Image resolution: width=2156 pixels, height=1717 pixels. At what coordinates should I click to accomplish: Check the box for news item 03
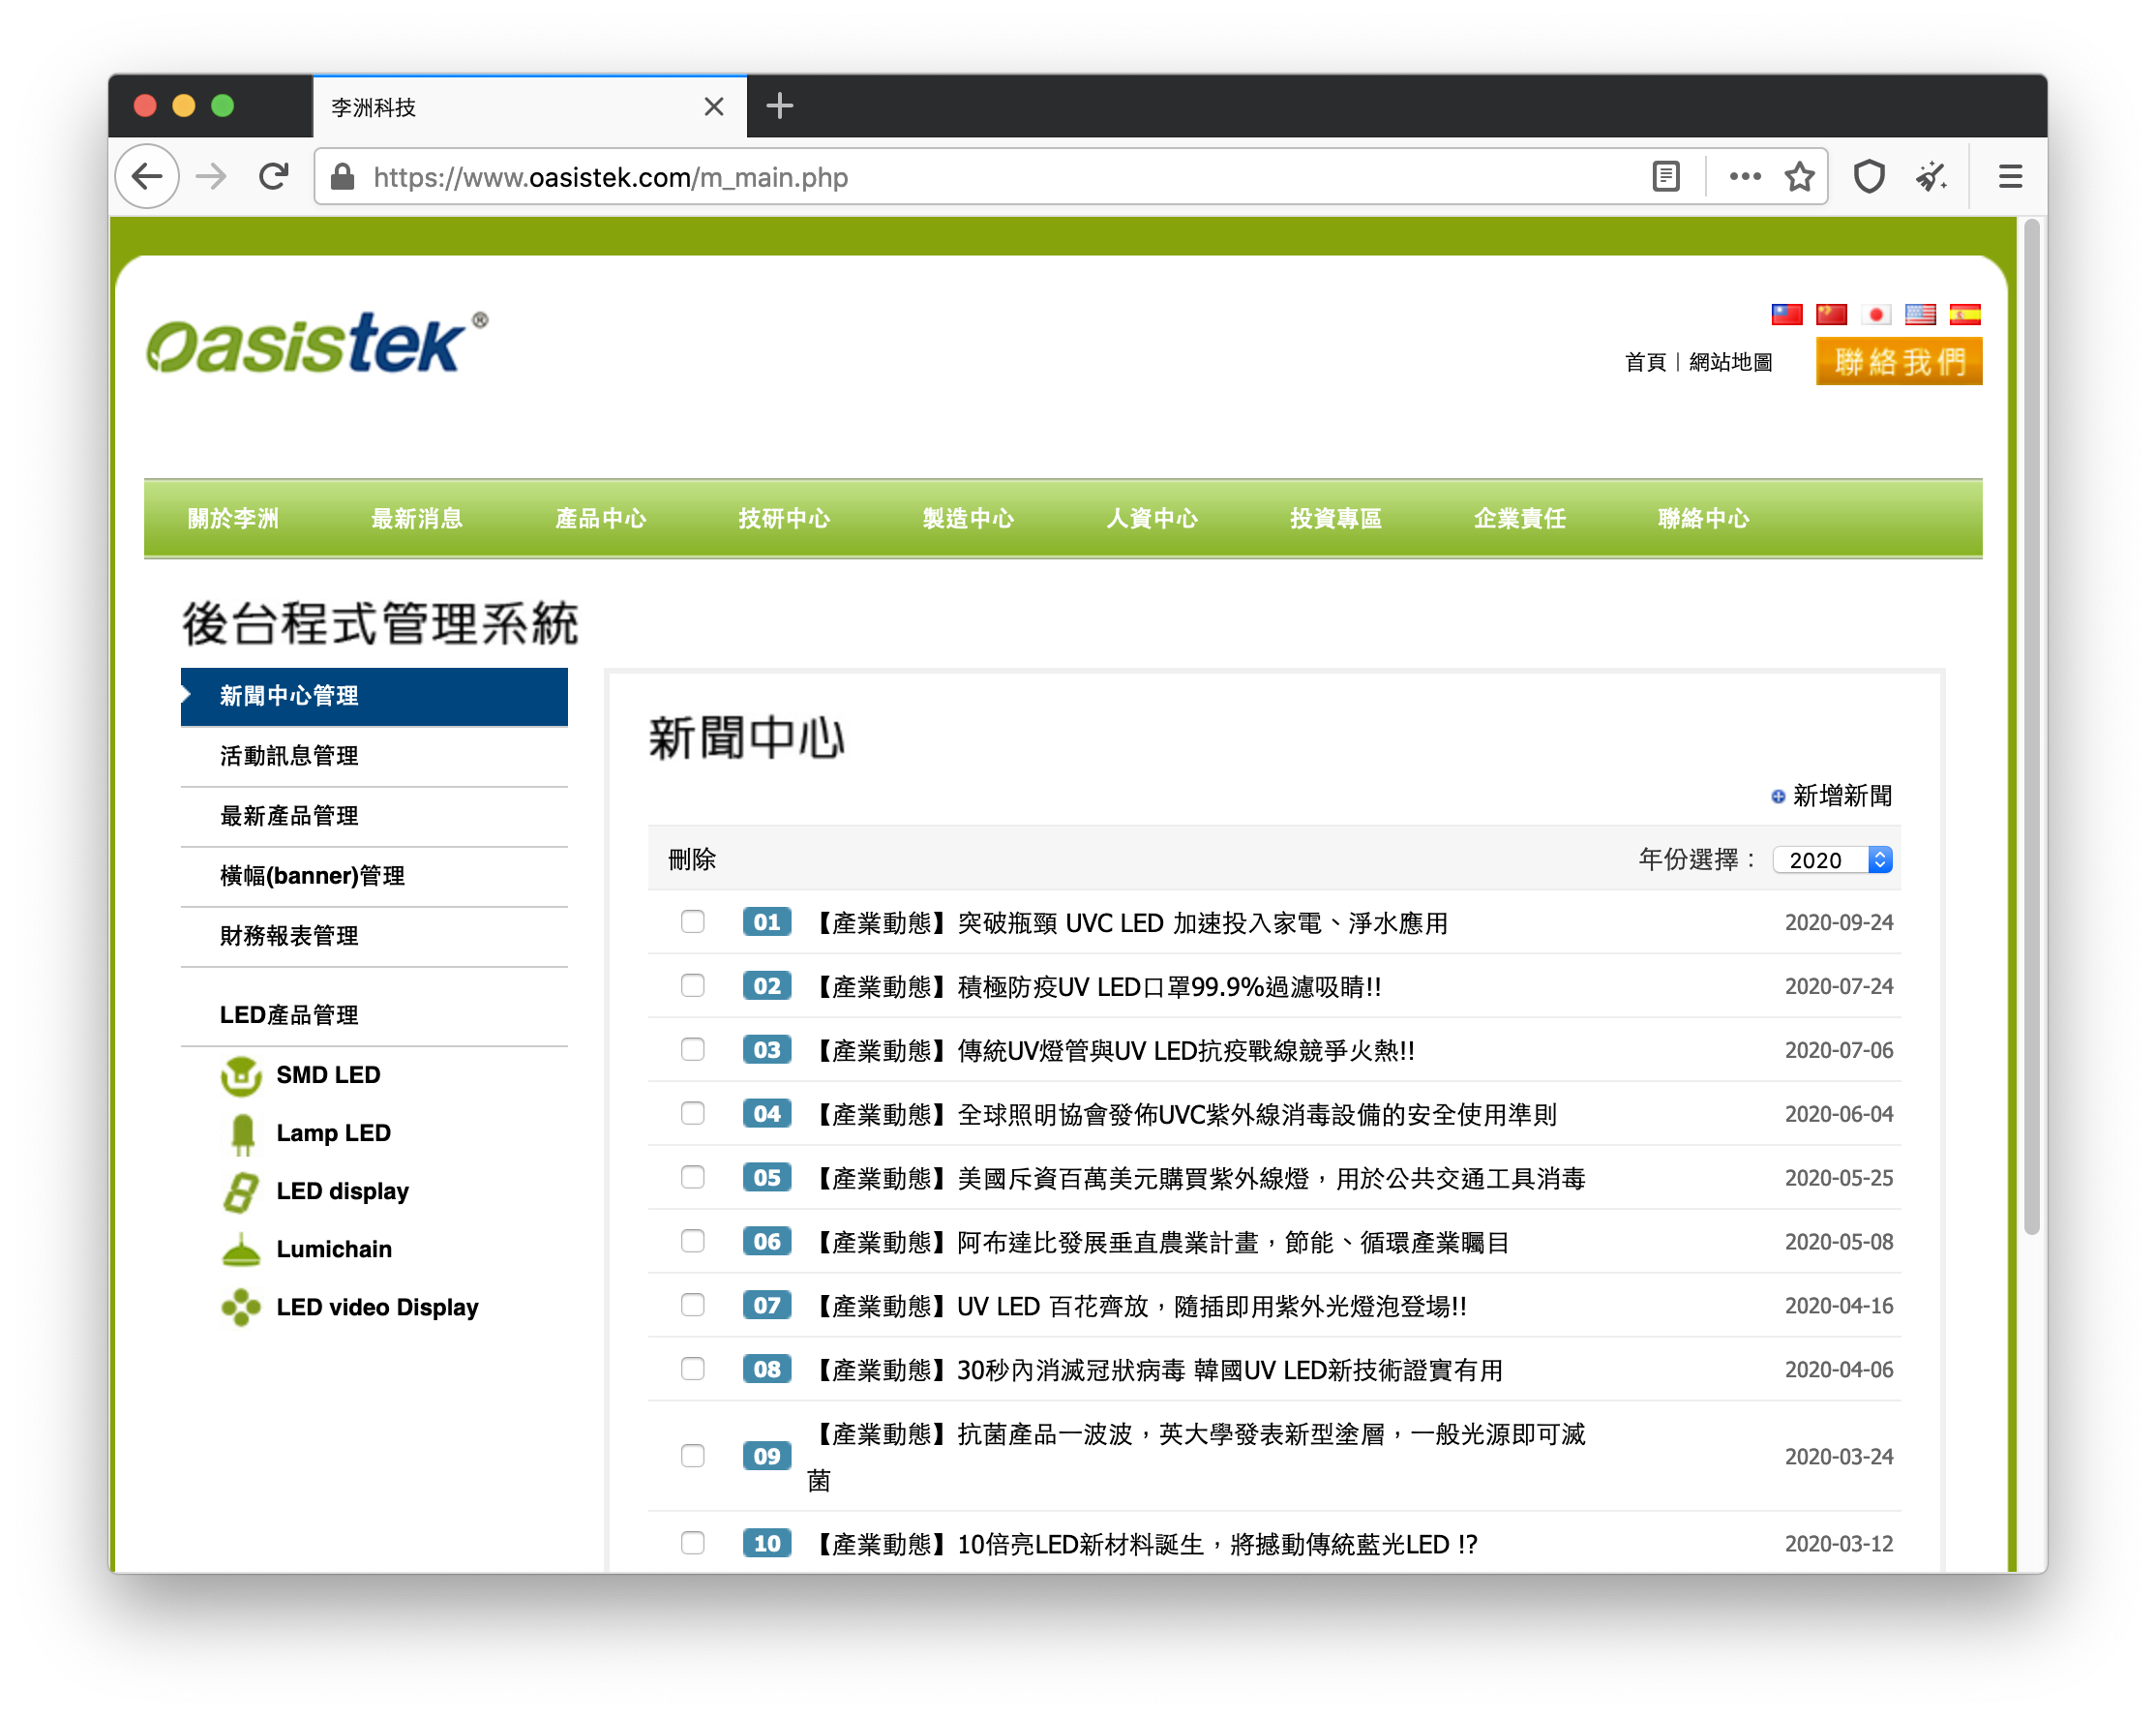point(692,1049)
